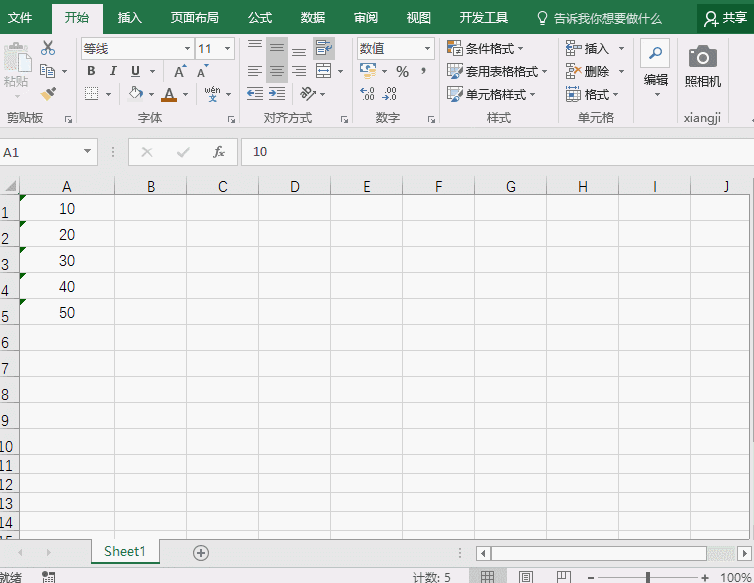754x583 pixels.
Task: Toggle Italic formatting
Action: (113, 71)
